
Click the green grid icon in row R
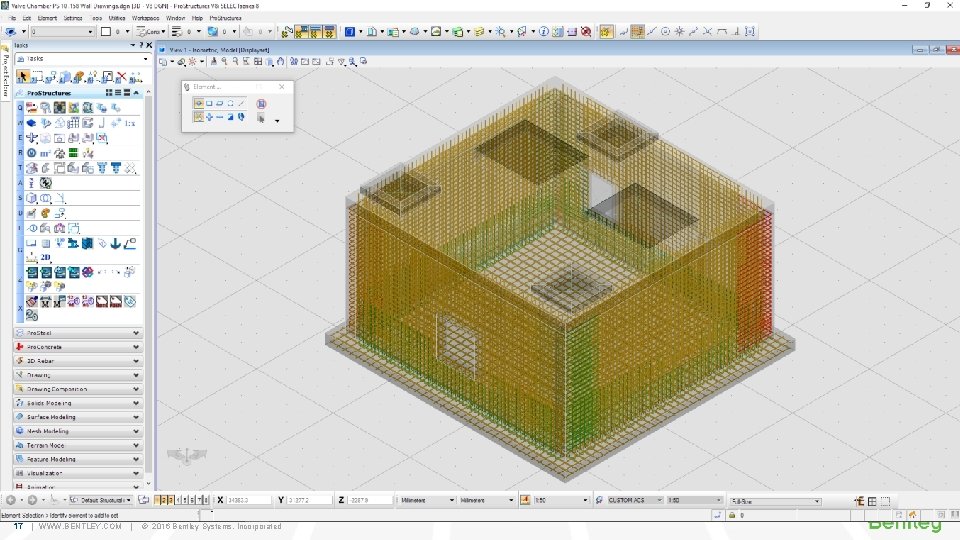pos(73,153)
